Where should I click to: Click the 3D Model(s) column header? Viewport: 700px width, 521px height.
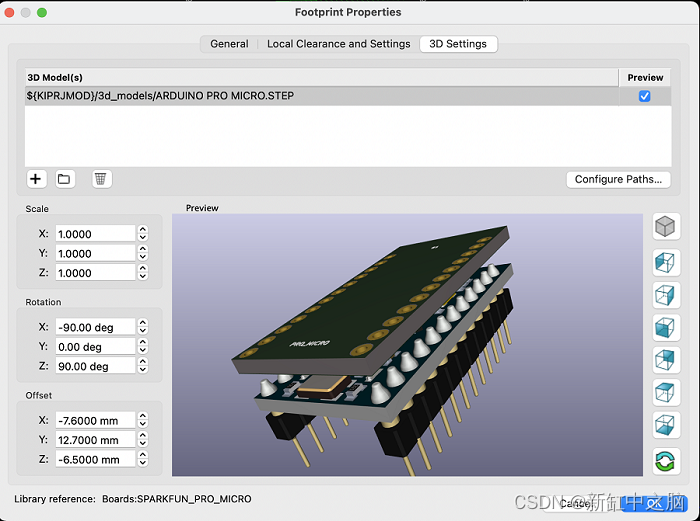pyautogui.click(x=321, y=78)
